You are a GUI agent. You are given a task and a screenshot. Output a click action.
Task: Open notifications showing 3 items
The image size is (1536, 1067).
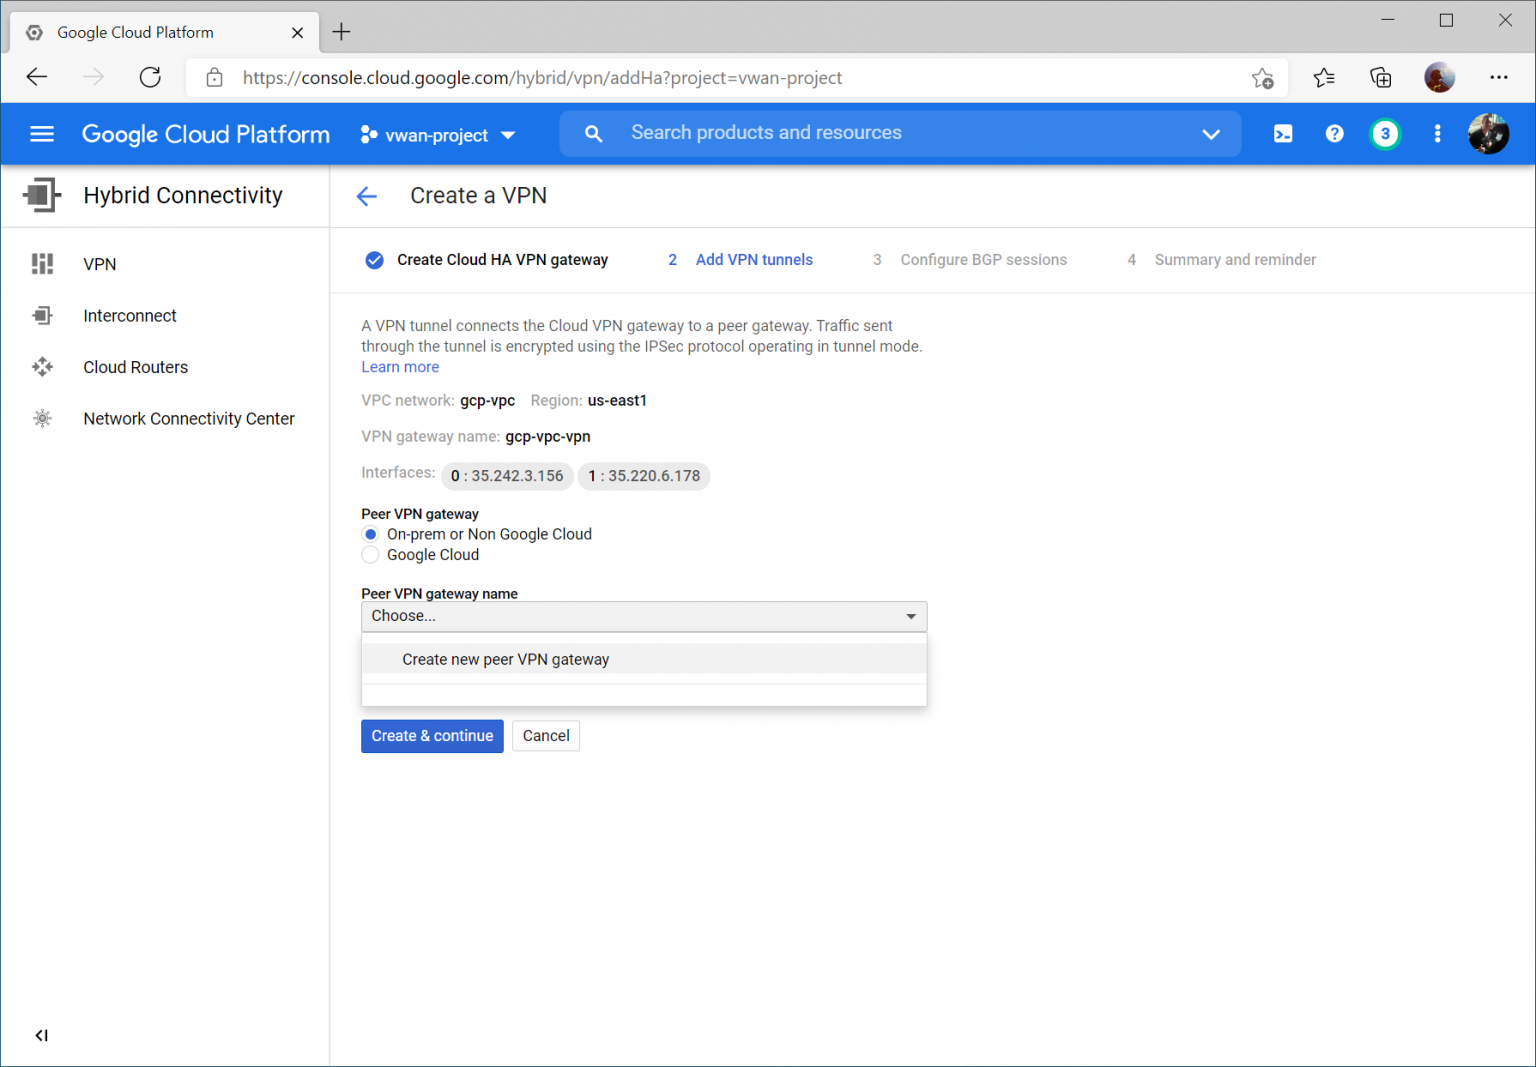1385,133
